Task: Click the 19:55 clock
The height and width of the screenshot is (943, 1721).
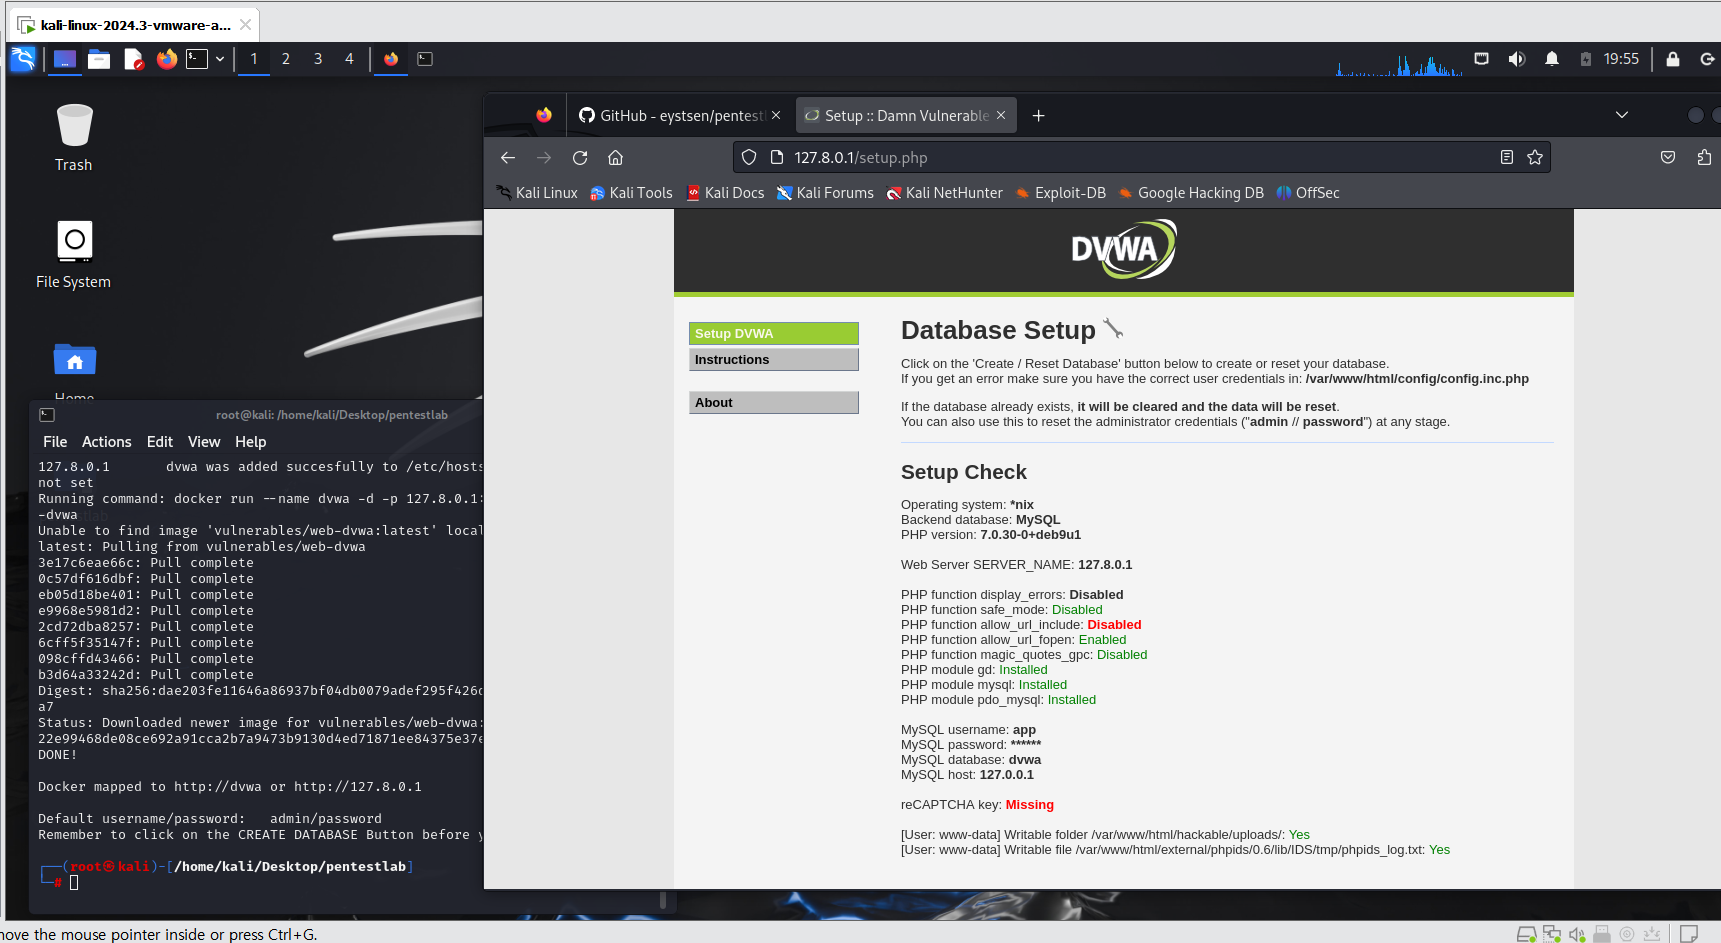Action: coord(1621,59)
